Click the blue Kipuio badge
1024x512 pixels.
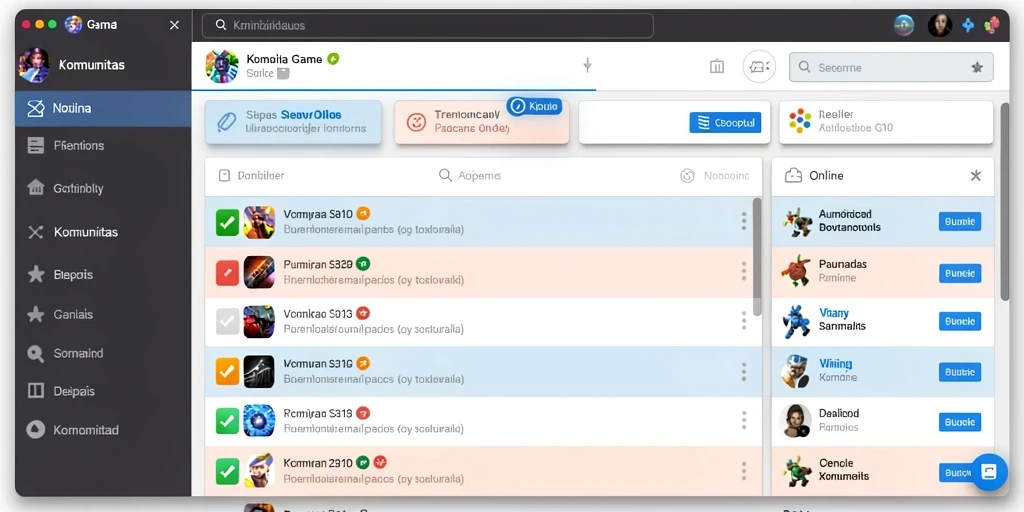tap(534, 106)
